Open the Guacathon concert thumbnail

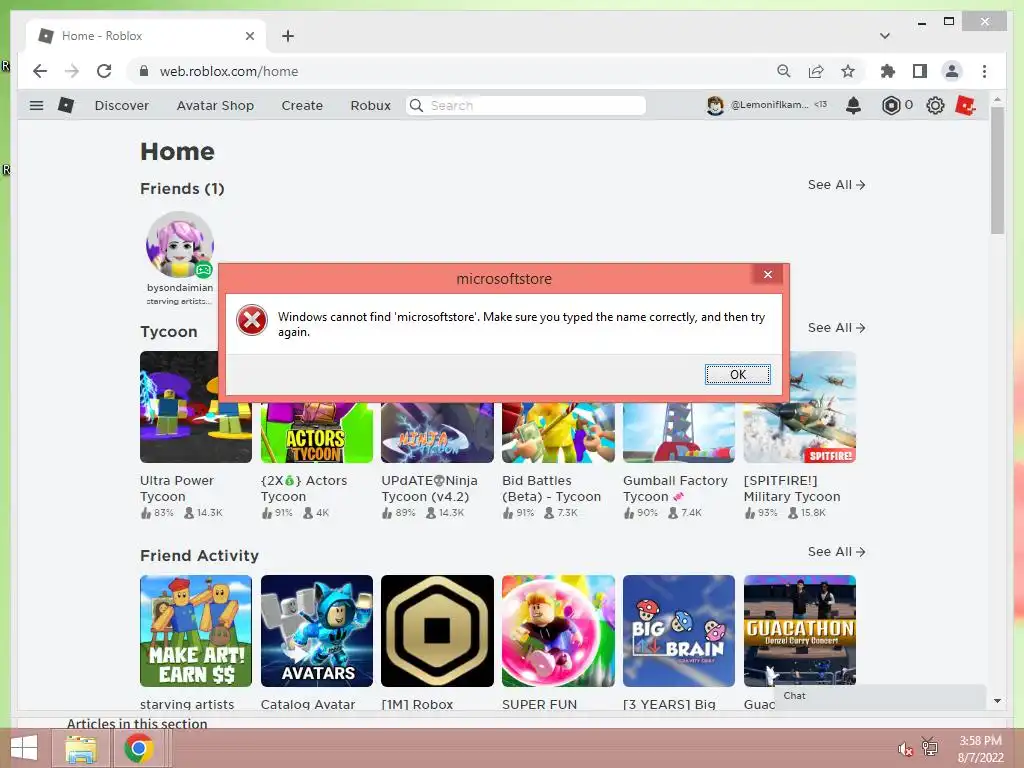click(x=800, y=630)
